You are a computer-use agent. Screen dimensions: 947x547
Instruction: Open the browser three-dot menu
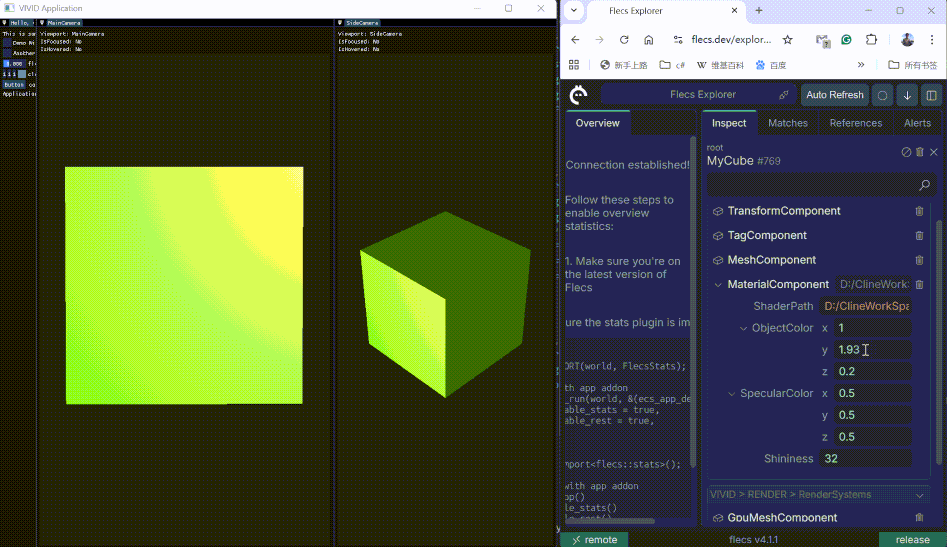pos(932,40)
